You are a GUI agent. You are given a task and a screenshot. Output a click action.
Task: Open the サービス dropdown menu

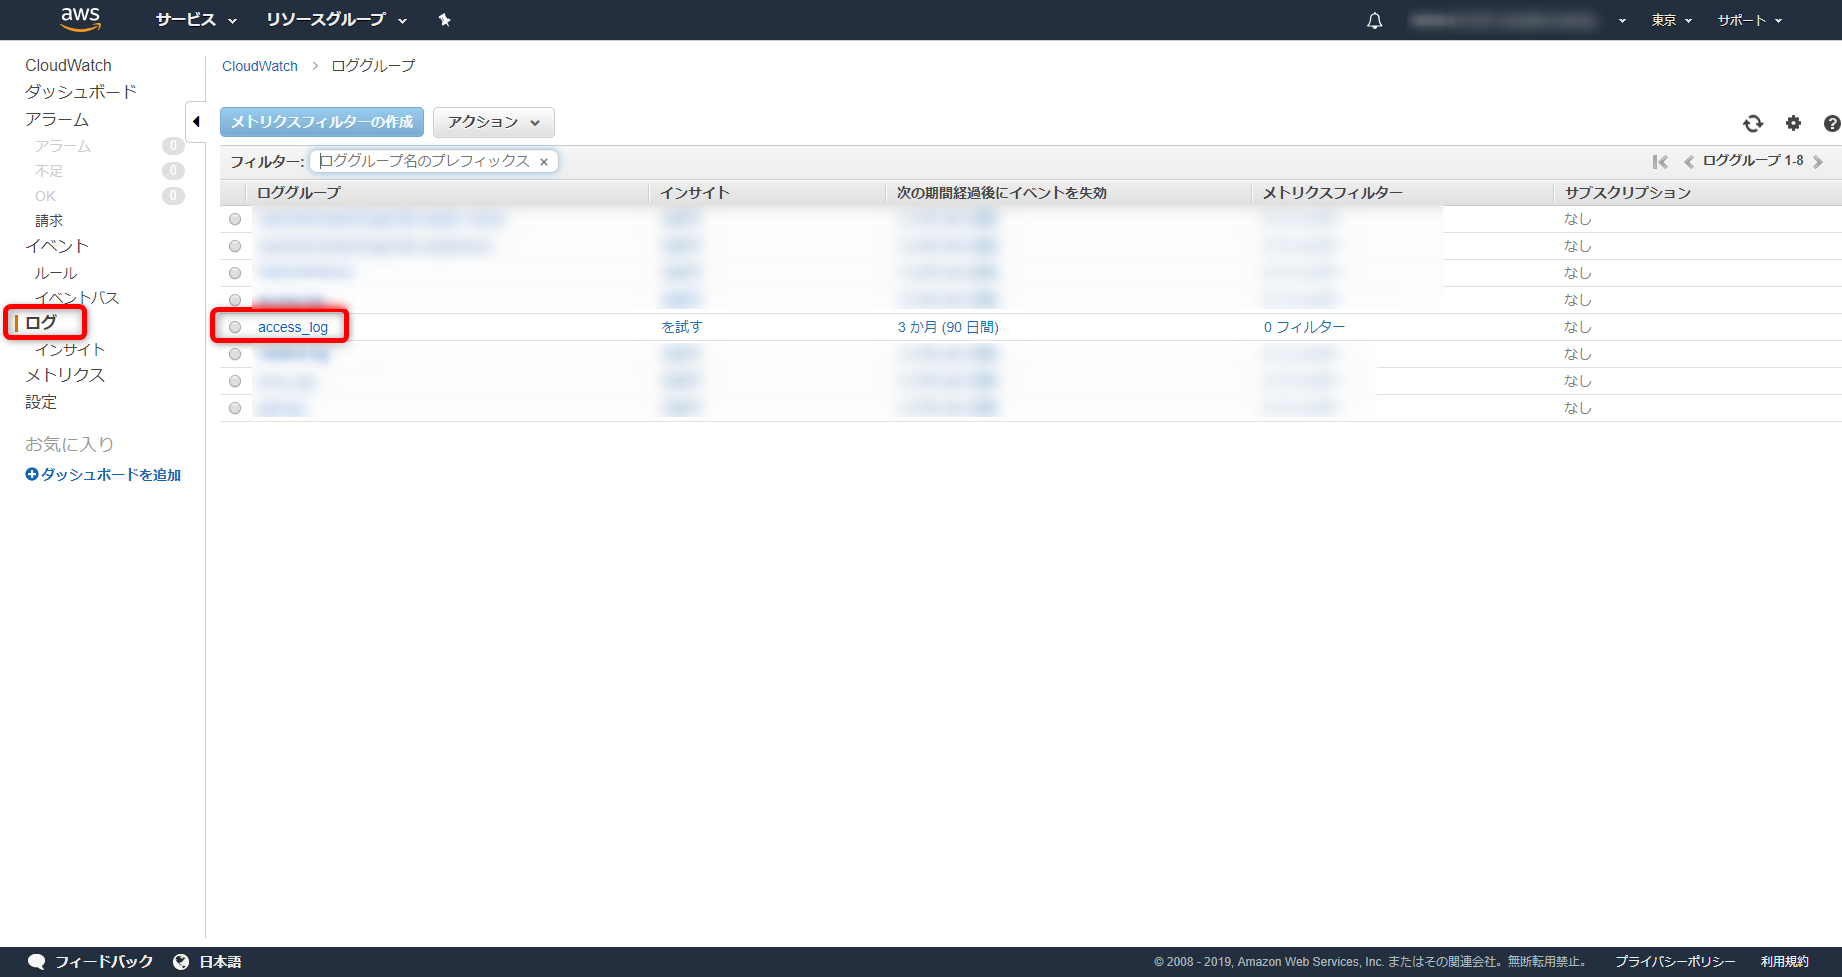196,20
